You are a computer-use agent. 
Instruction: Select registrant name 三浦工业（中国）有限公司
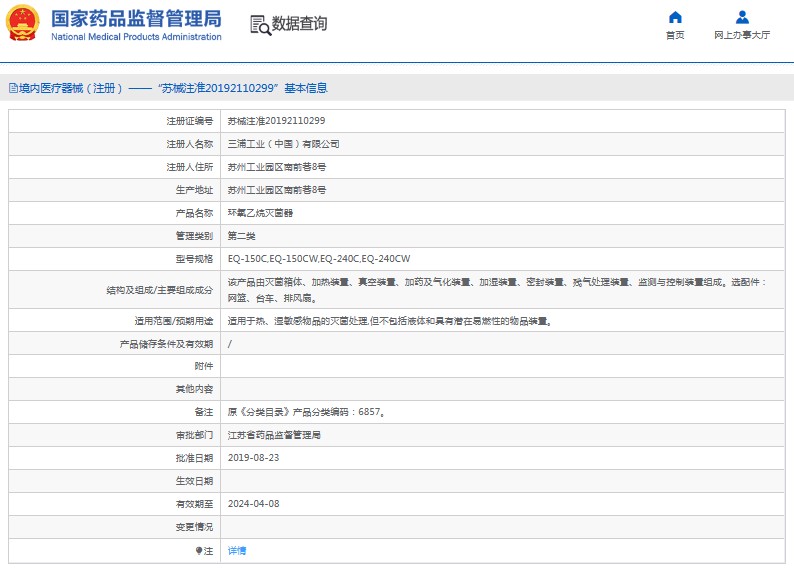coord(284,144)
